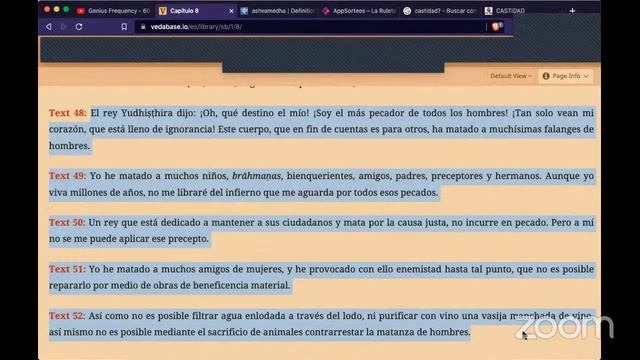The height and width of the screenshot is (360, 640).
Task: Reload the vedabase page
Action: tap(79, 27)
